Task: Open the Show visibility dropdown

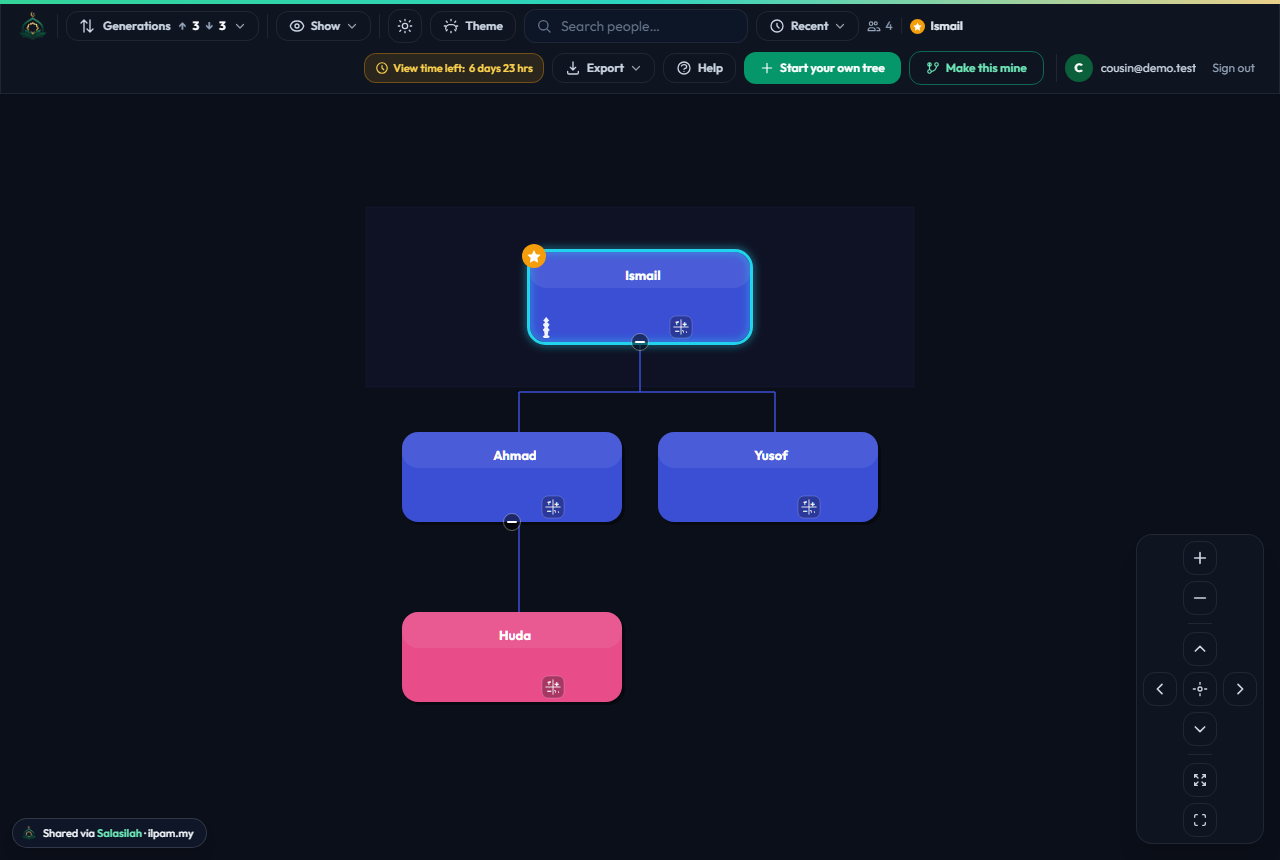Action: coord(323,26)
